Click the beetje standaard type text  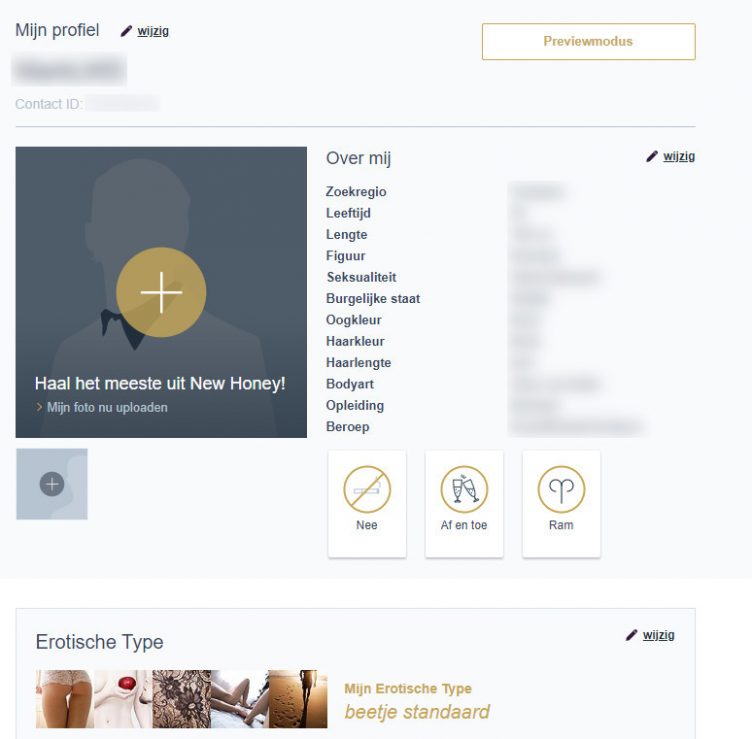[x=417, y=712]
